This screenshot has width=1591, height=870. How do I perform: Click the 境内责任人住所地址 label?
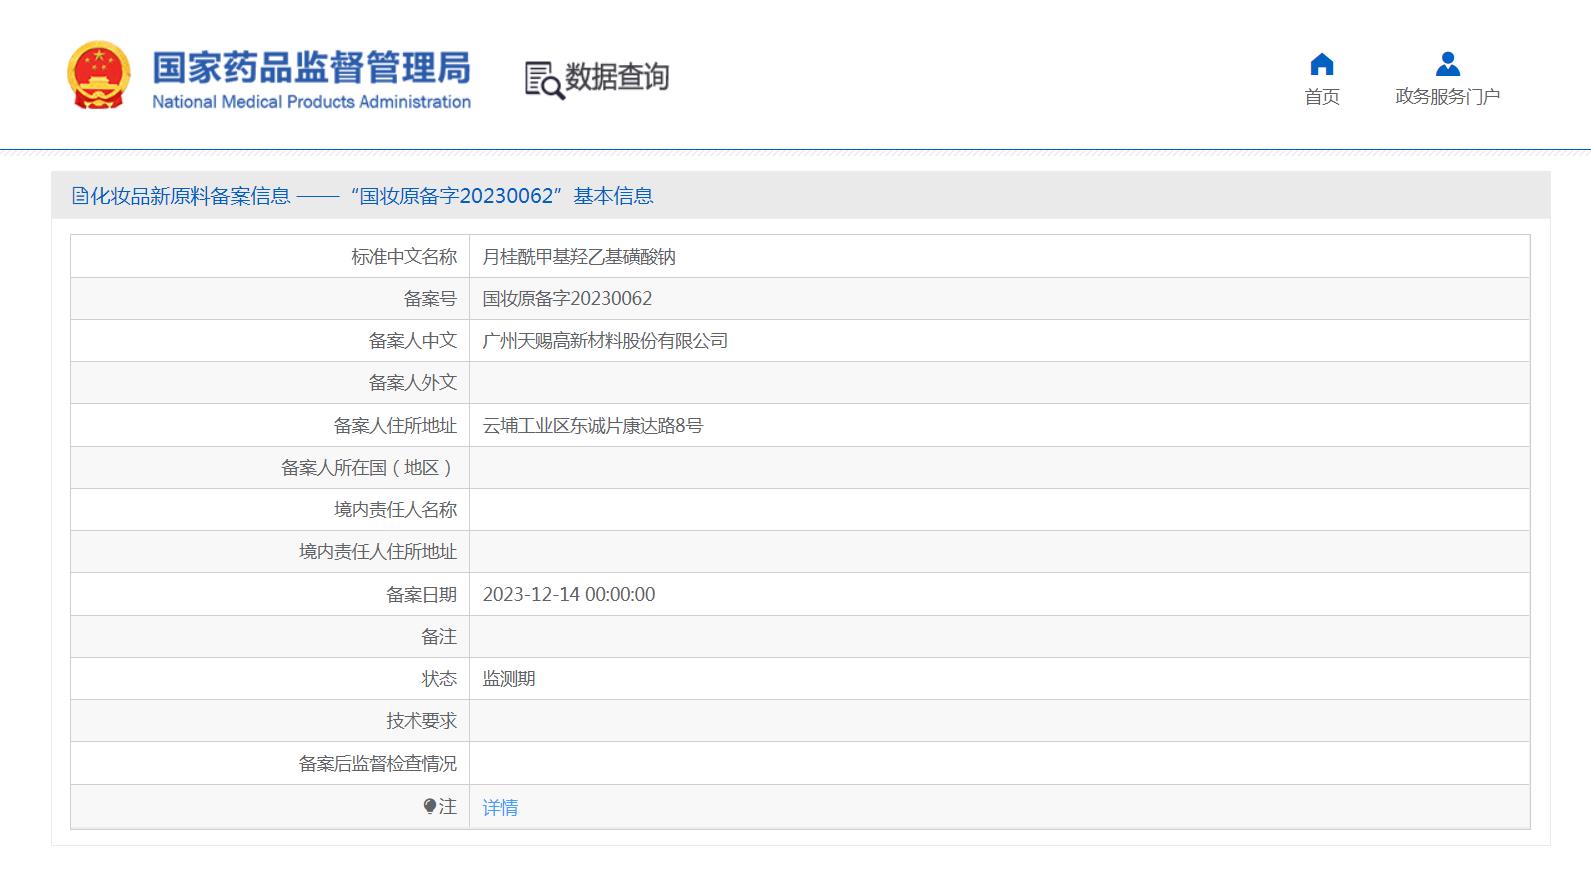click(x=378, y=552)
